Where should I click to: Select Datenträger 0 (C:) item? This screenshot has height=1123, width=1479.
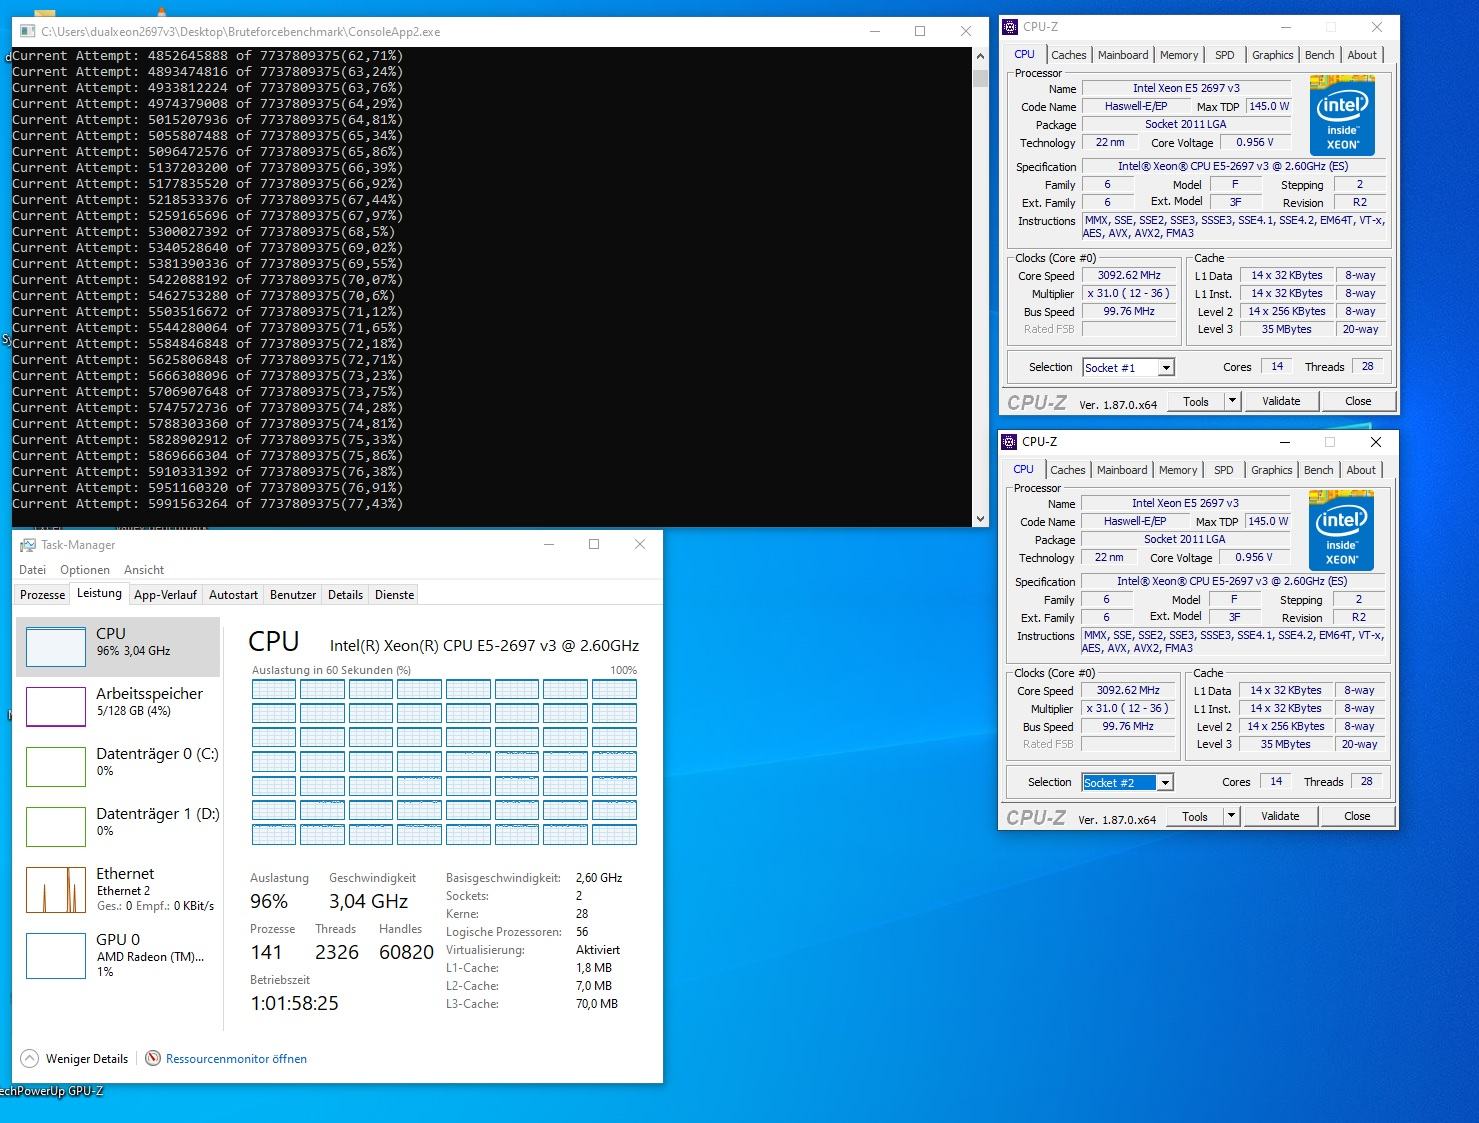pos(118,766)
